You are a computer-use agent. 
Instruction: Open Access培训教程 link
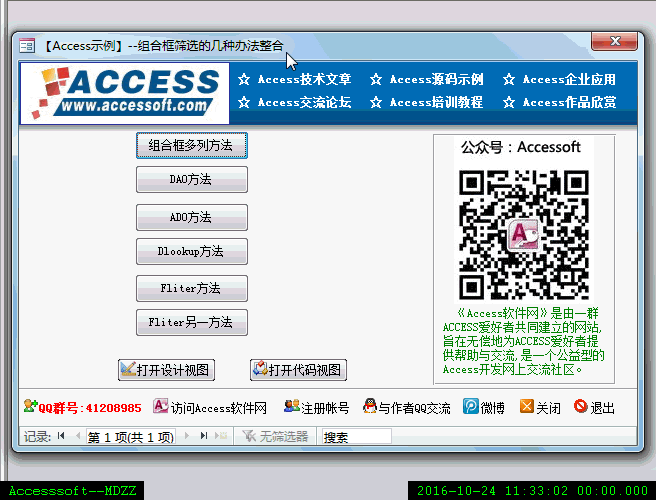coord(436,102)
